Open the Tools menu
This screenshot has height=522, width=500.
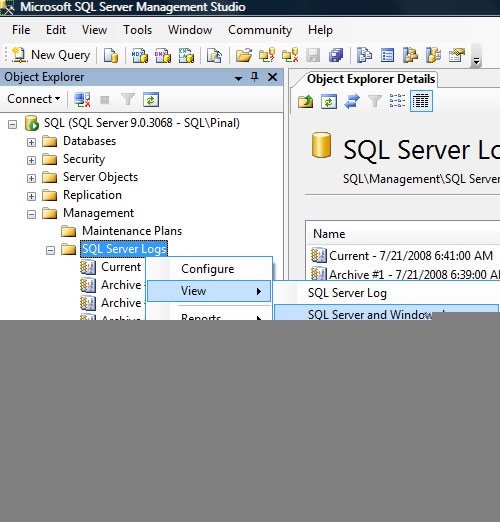pos(137,30)
